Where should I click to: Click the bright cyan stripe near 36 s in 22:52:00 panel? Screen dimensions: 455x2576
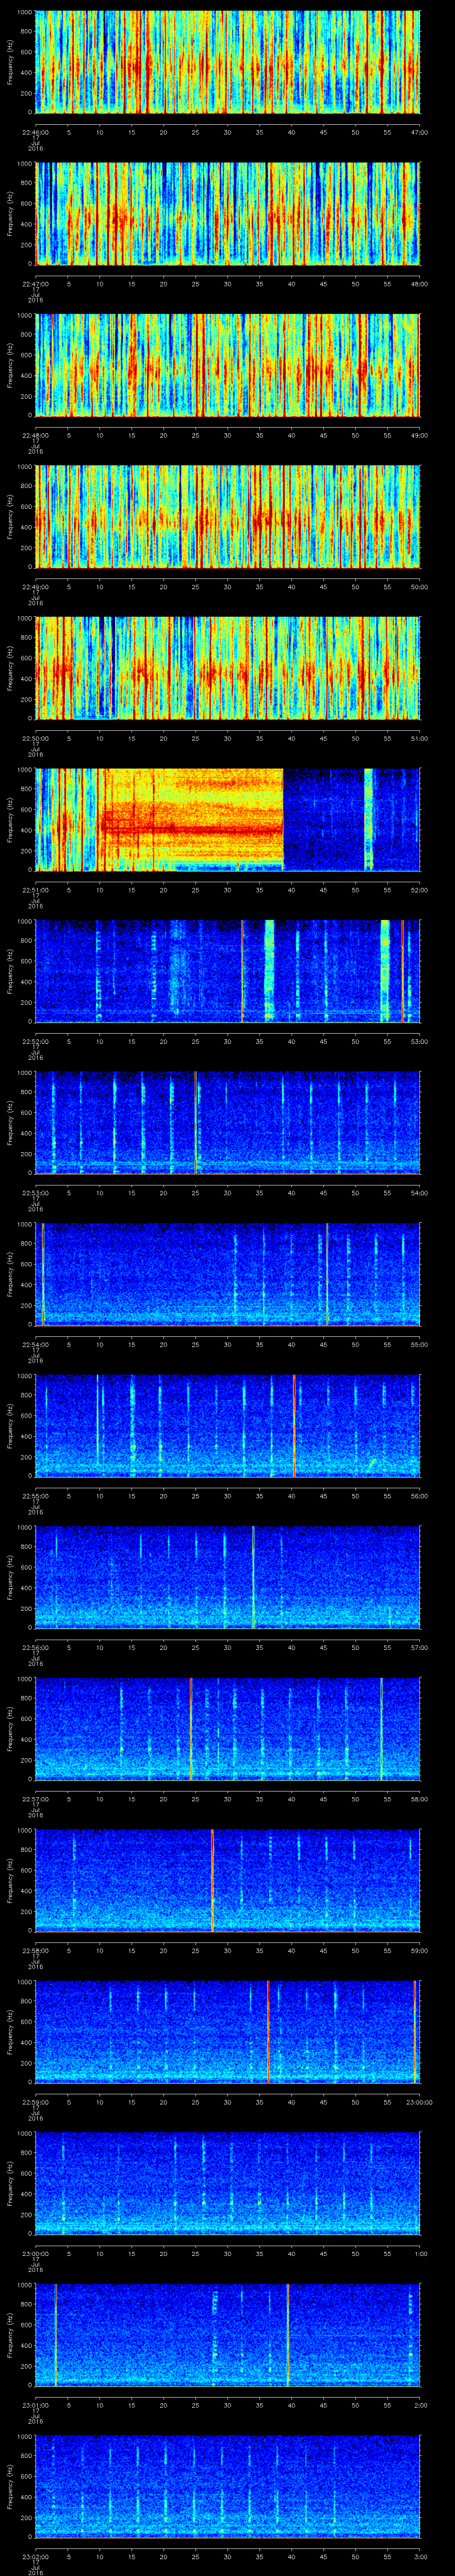[x=268, y=971]
